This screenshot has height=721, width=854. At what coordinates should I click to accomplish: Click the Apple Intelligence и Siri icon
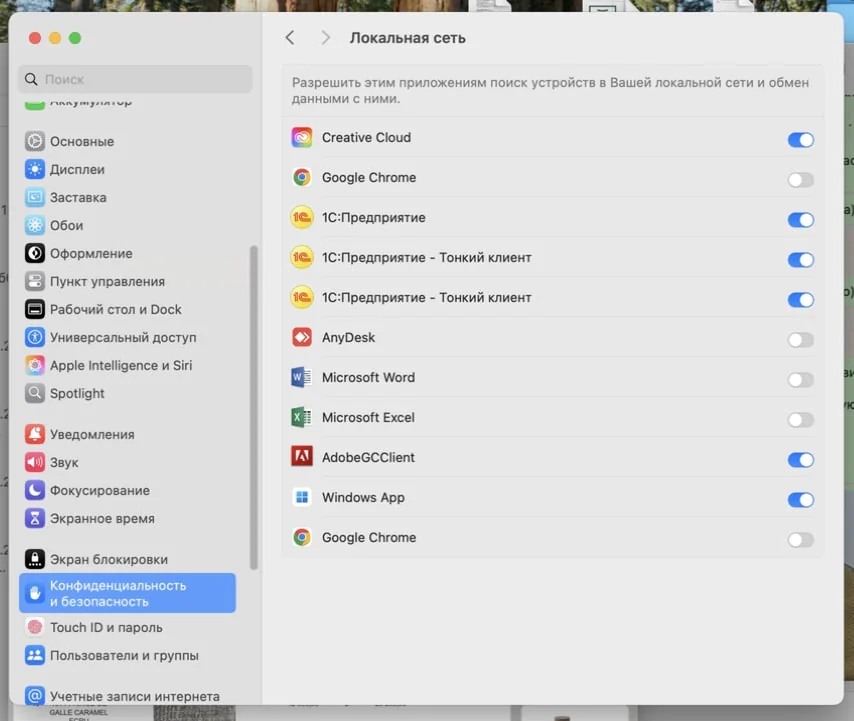35,365
